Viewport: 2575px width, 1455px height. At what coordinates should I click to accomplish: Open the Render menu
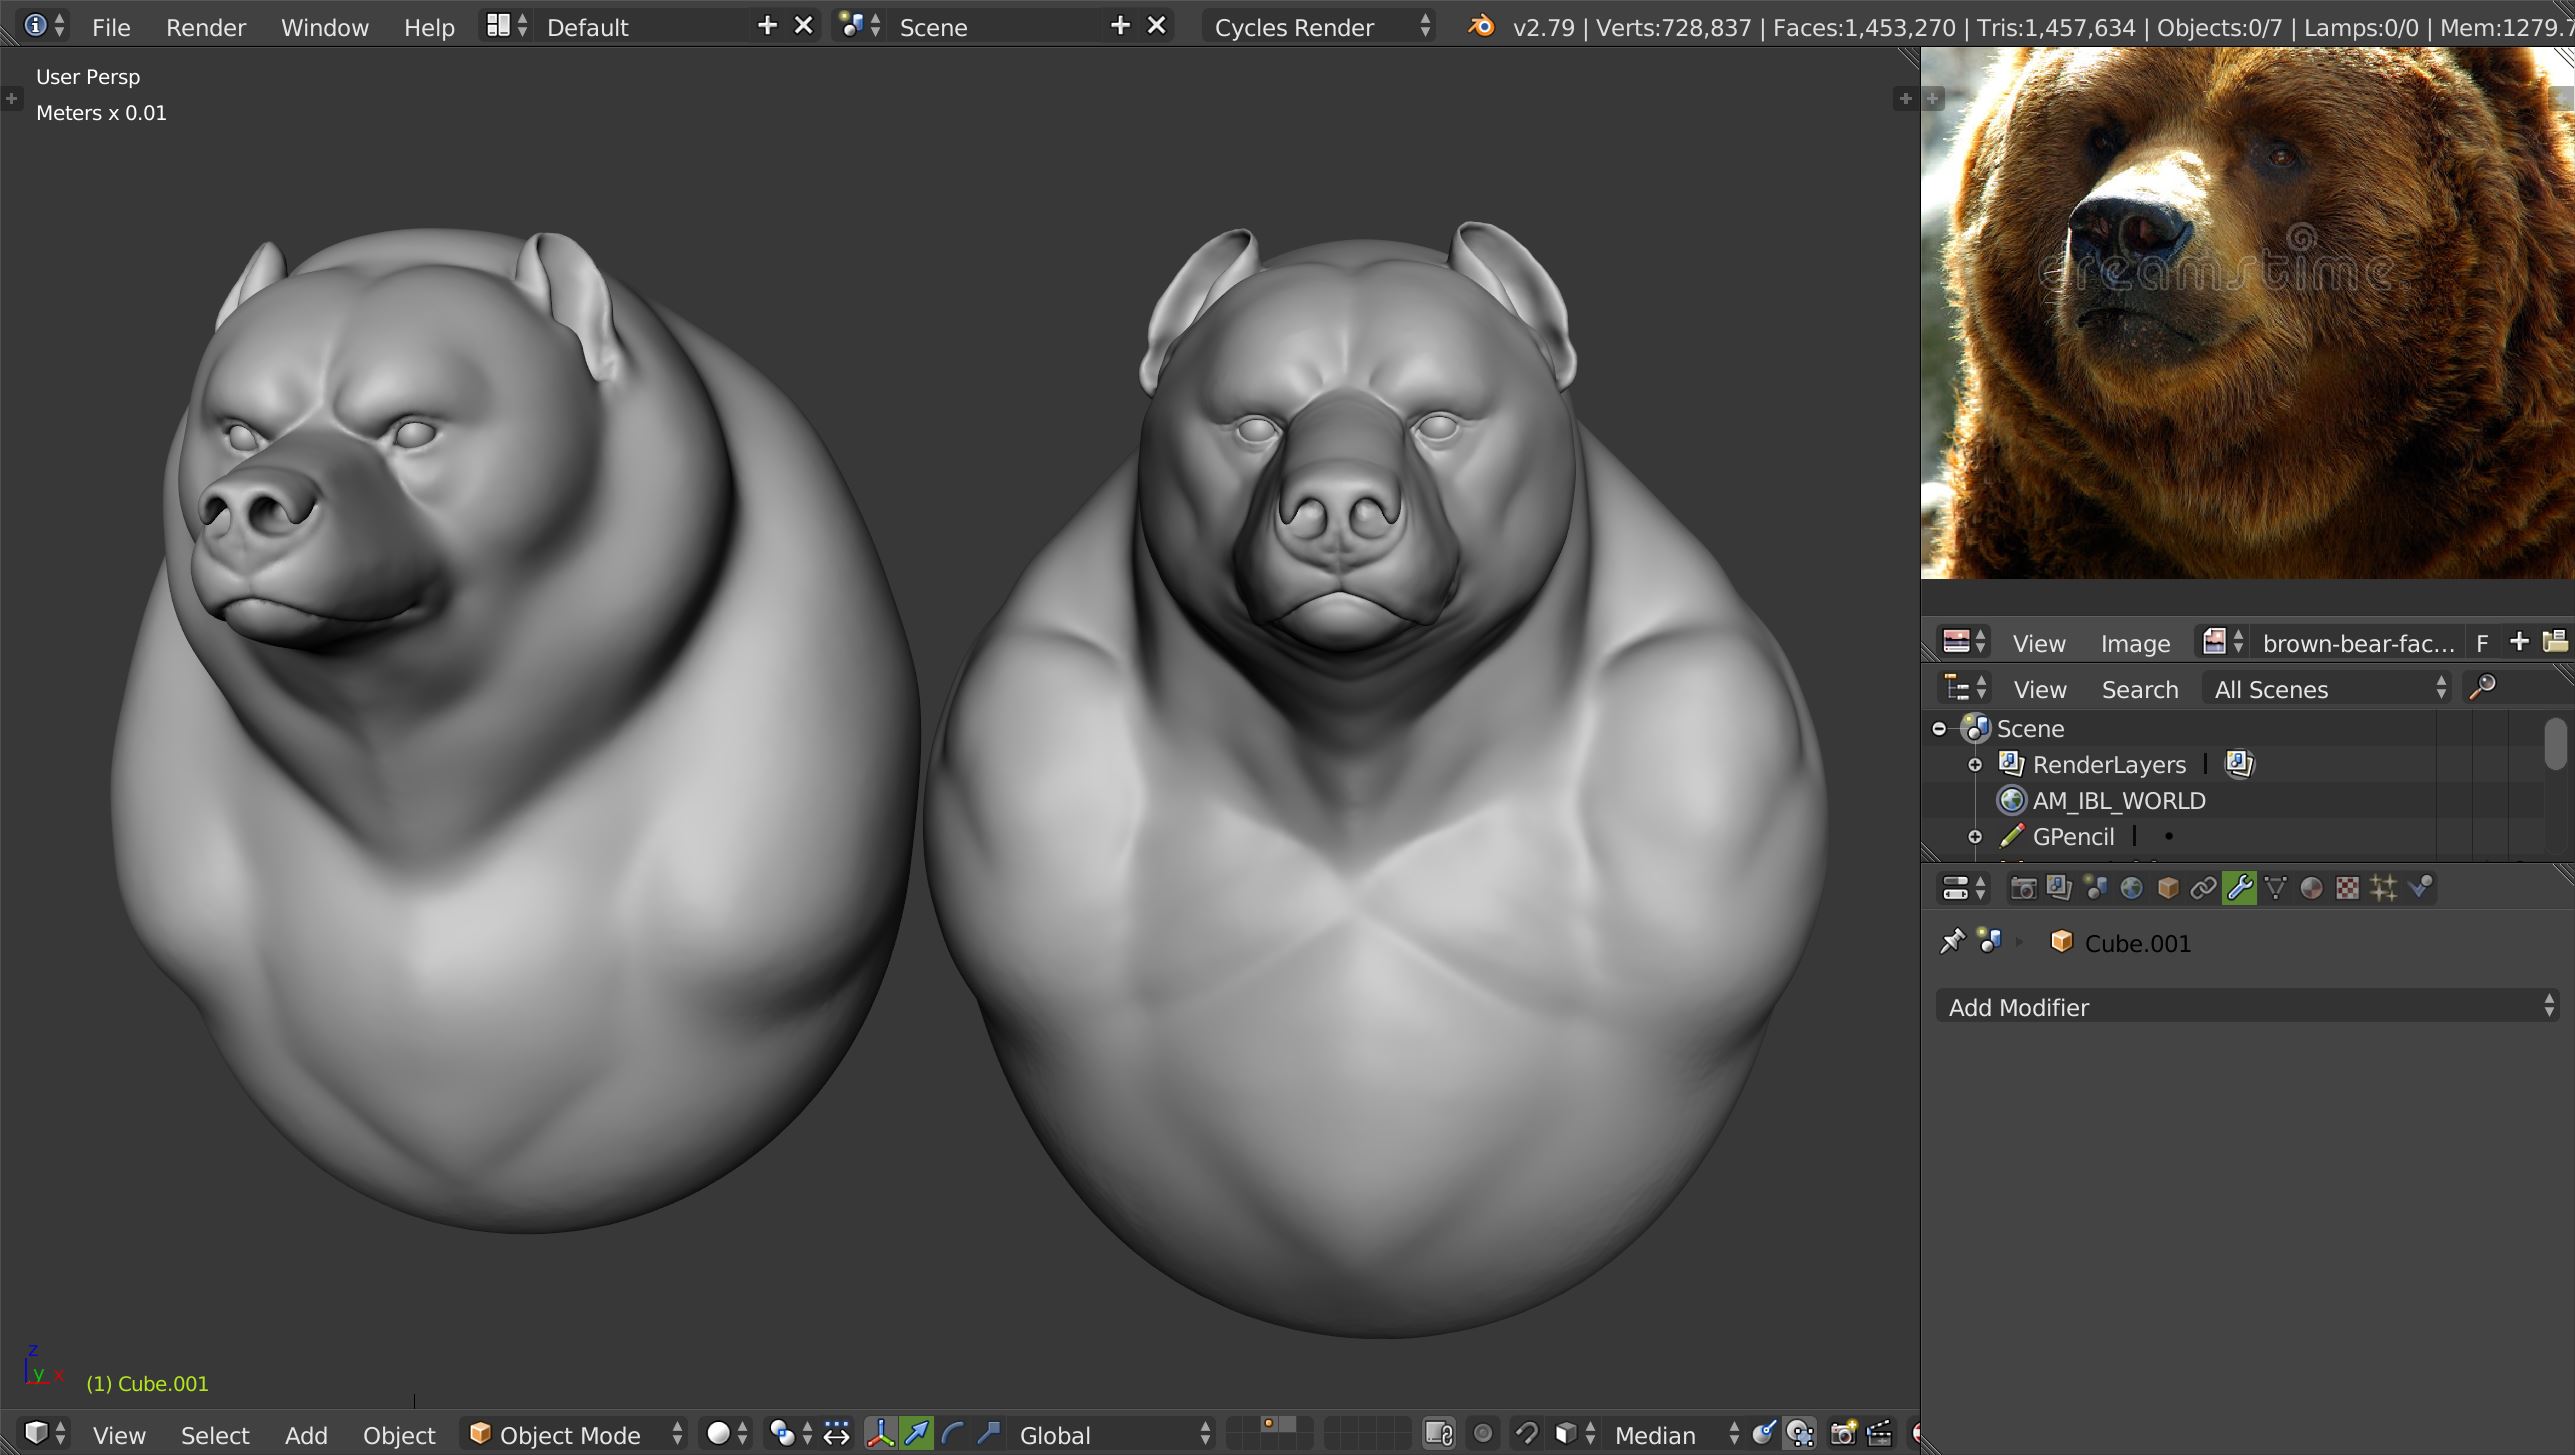point(206,27)
